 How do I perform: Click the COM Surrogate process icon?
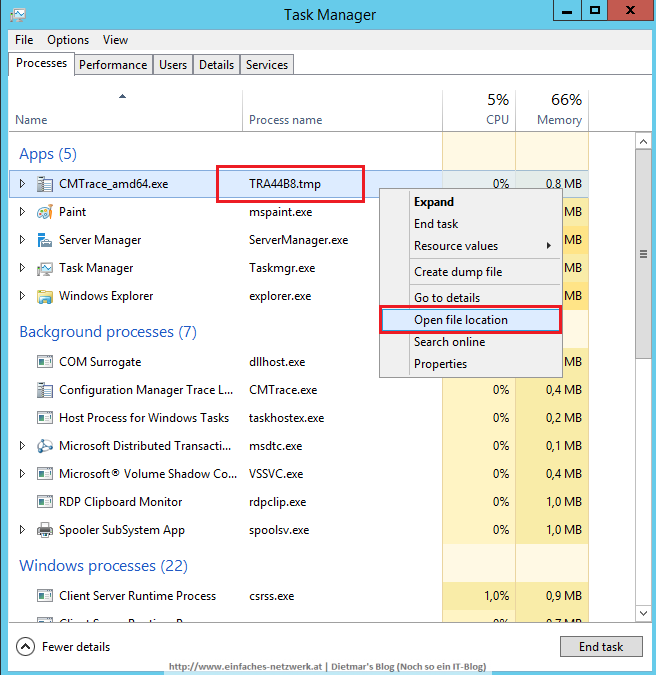click(x=45, y=362)
